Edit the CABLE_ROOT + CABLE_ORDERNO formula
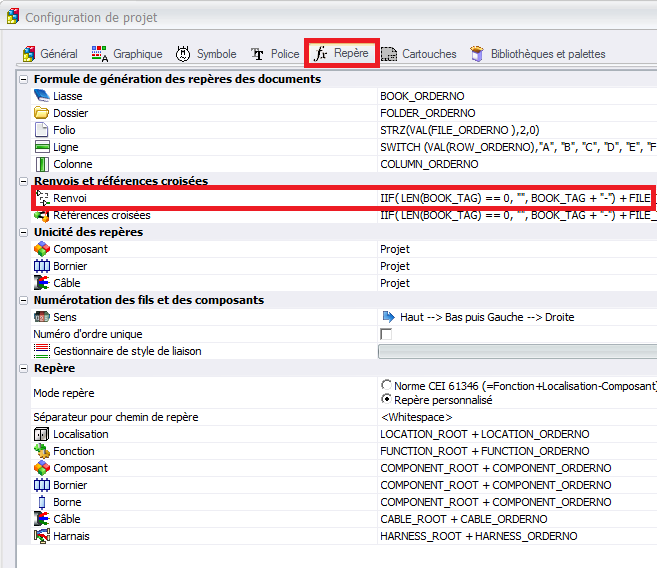The height and width of the screenshot is (568, 657). click(x=464, y=519)
